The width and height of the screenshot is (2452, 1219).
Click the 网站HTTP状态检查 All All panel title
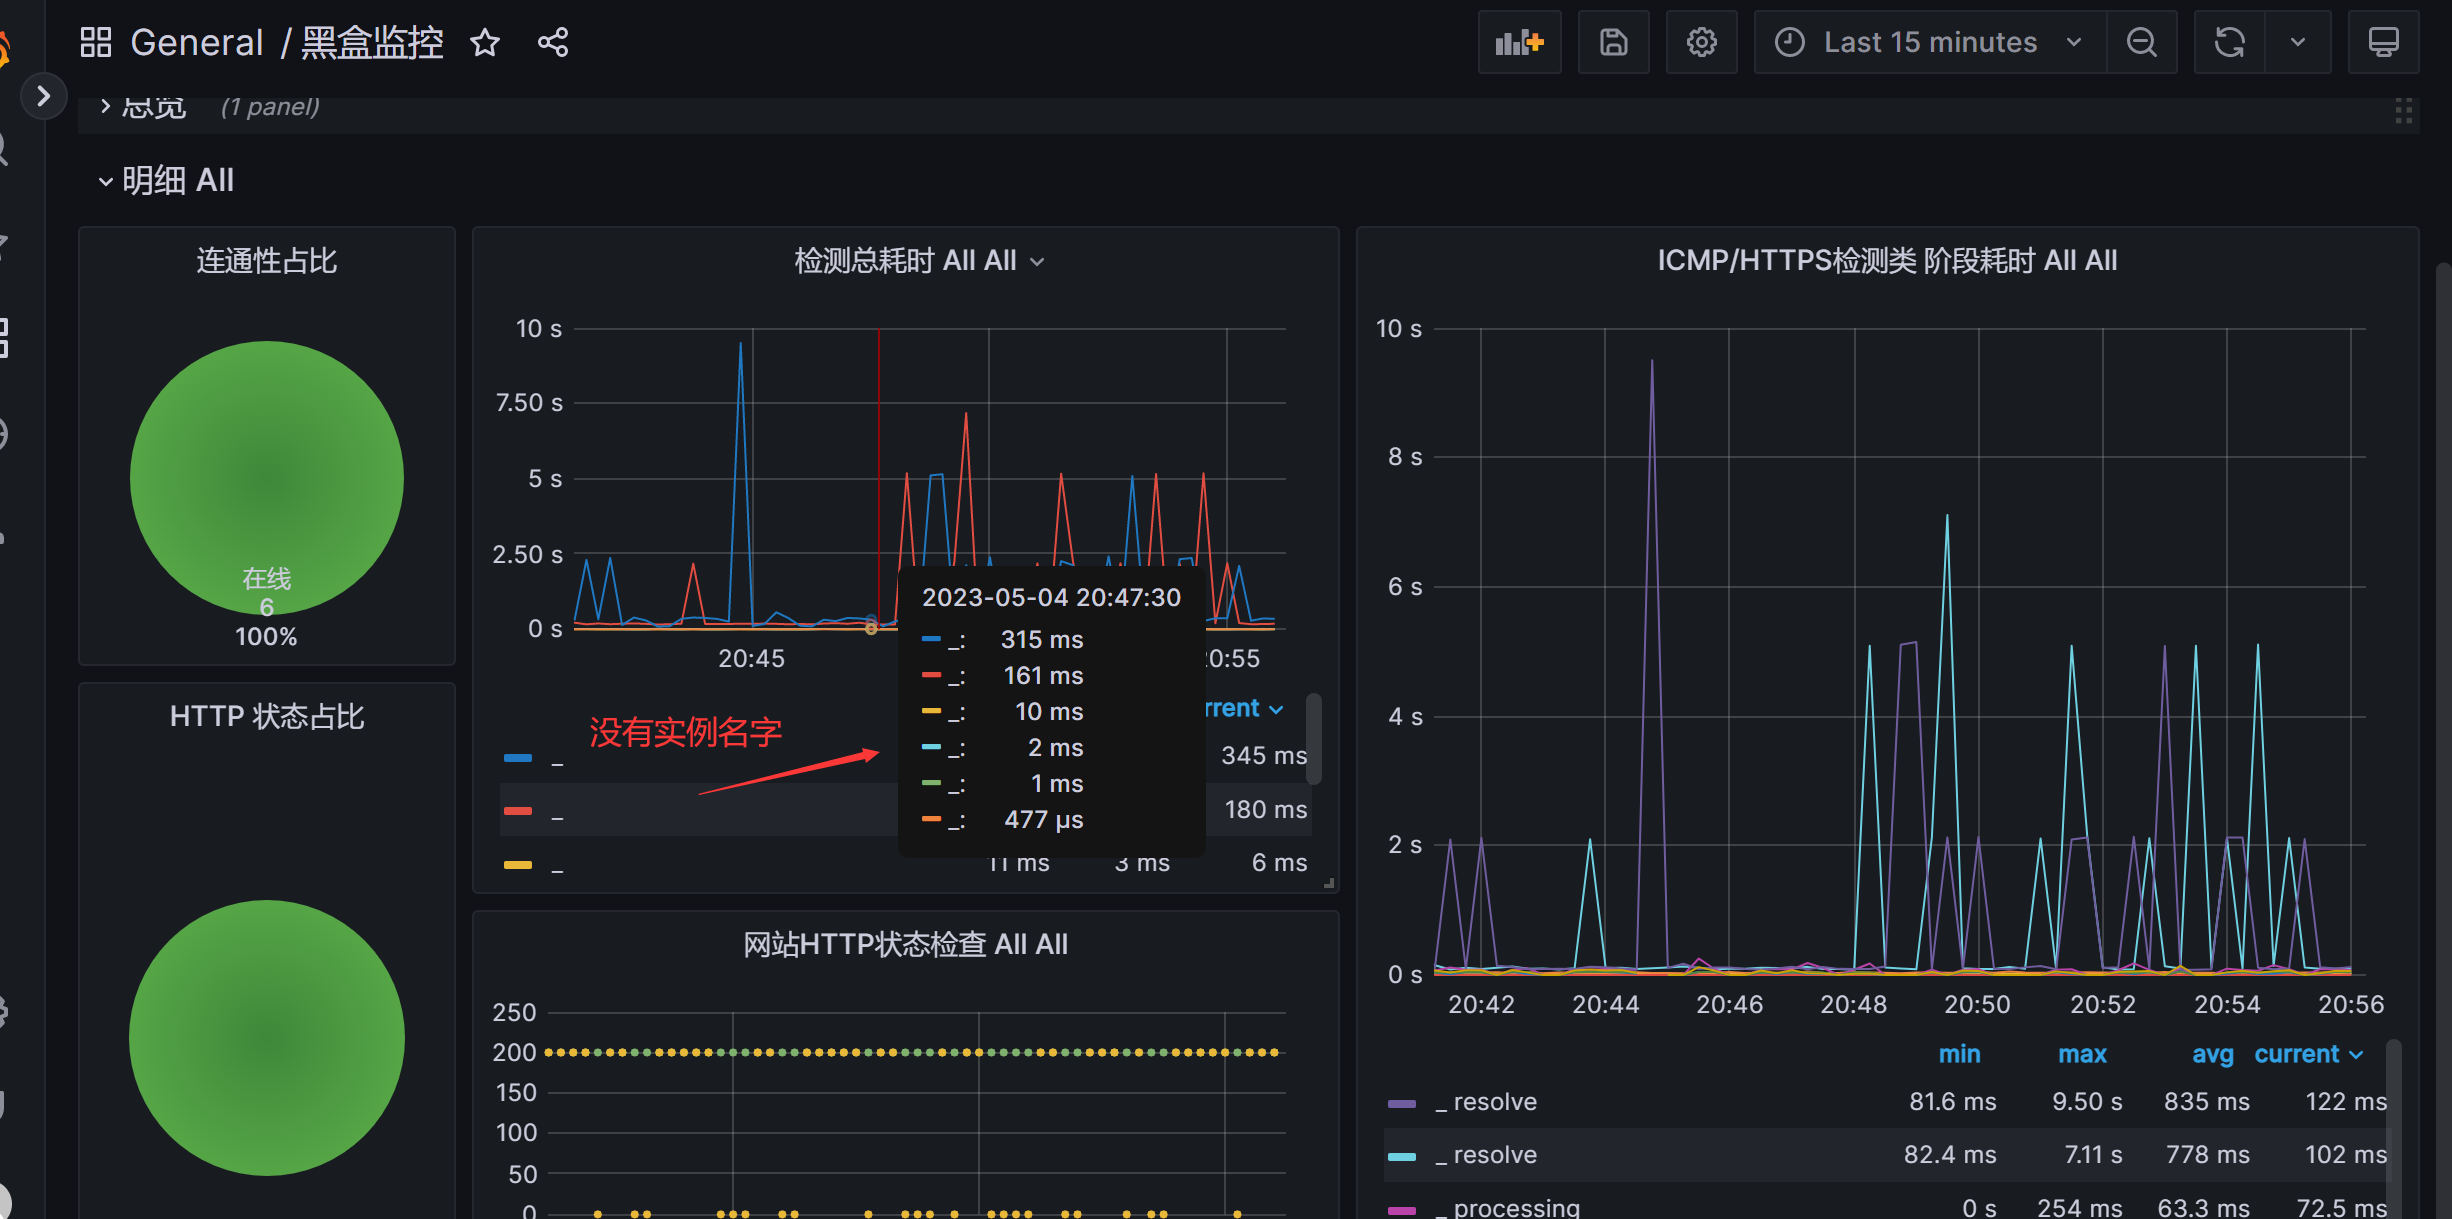tap(905, 945)
